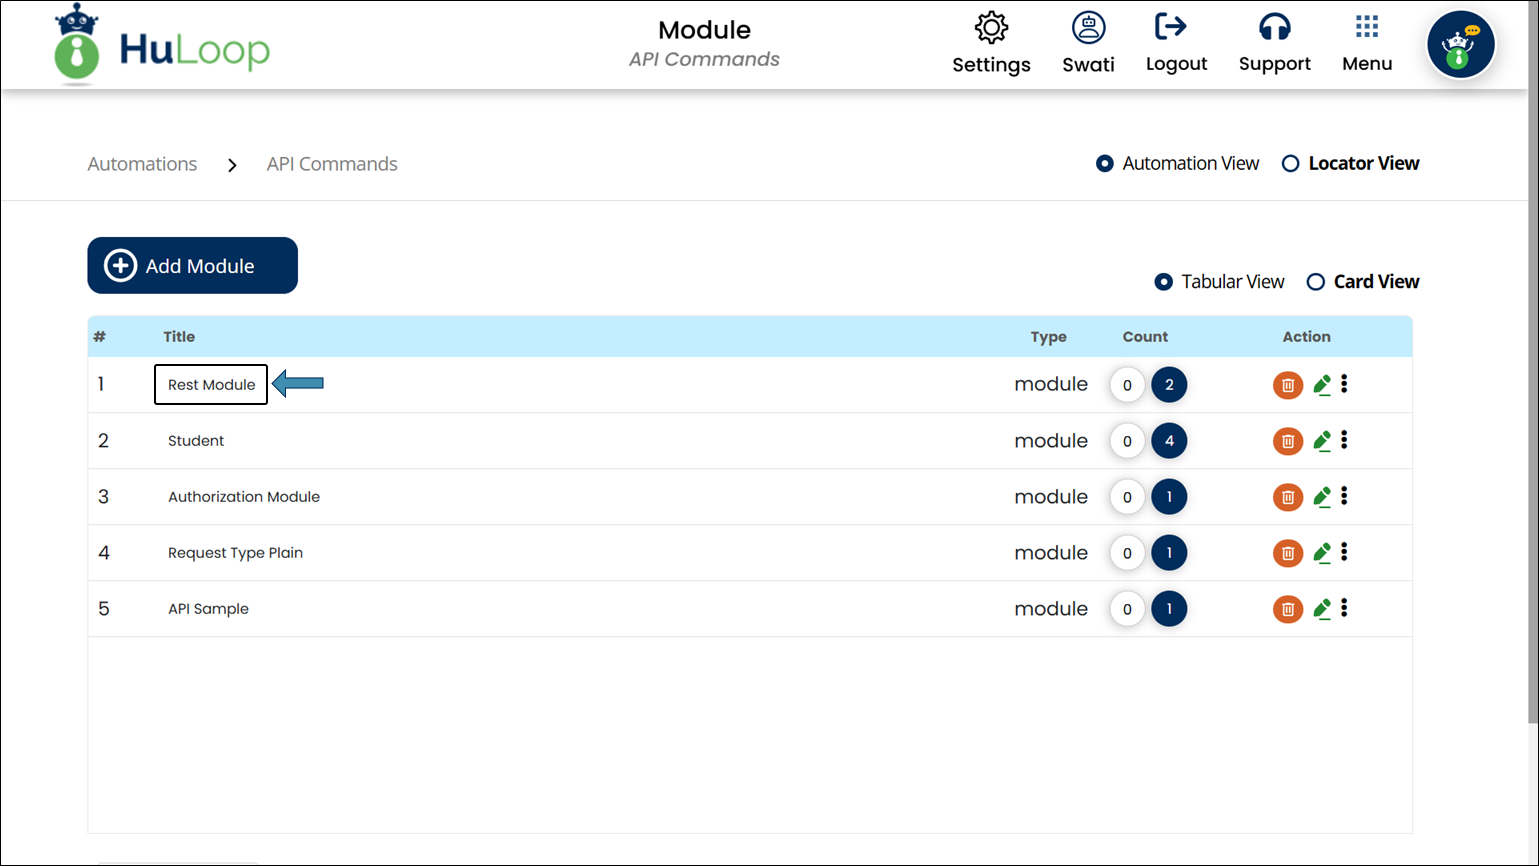This screenshot has width=1539, height=866.
Task: Open the Menu grid icon
Action: click(1367, 27)
